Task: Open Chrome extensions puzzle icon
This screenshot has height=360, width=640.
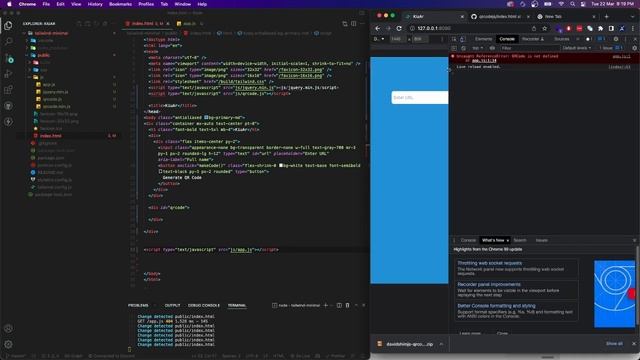Action: point(600,29)
